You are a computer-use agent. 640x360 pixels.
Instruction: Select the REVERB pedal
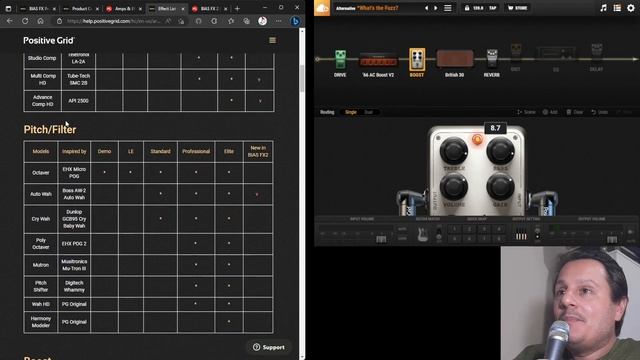(x=492, y=59)
